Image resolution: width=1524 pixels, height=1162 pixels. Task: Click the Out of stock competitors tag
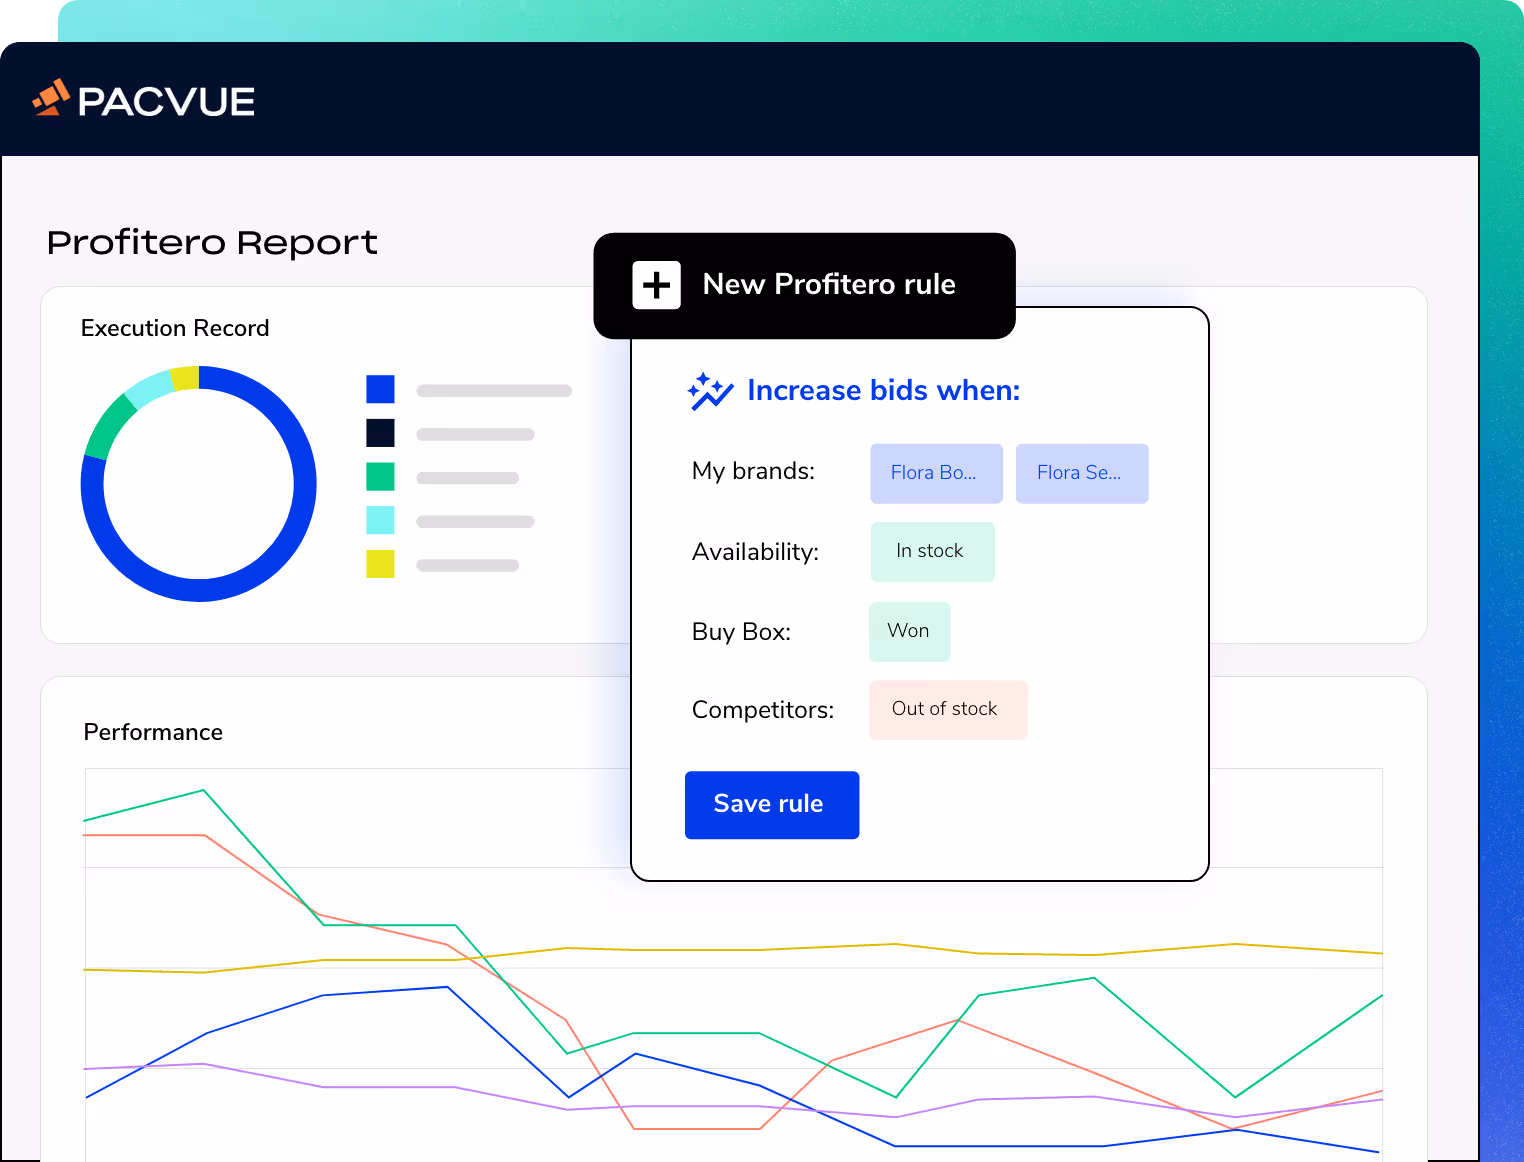click(948, 710)
